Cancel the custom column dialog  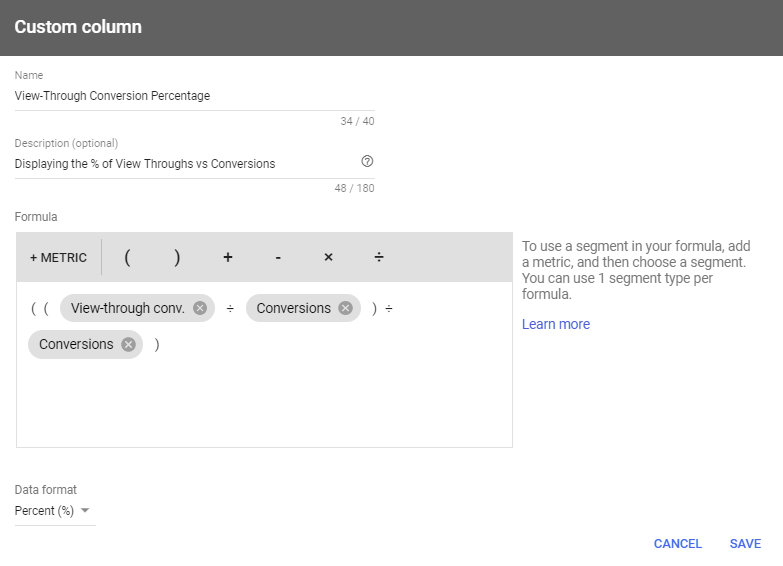(678, 544)
